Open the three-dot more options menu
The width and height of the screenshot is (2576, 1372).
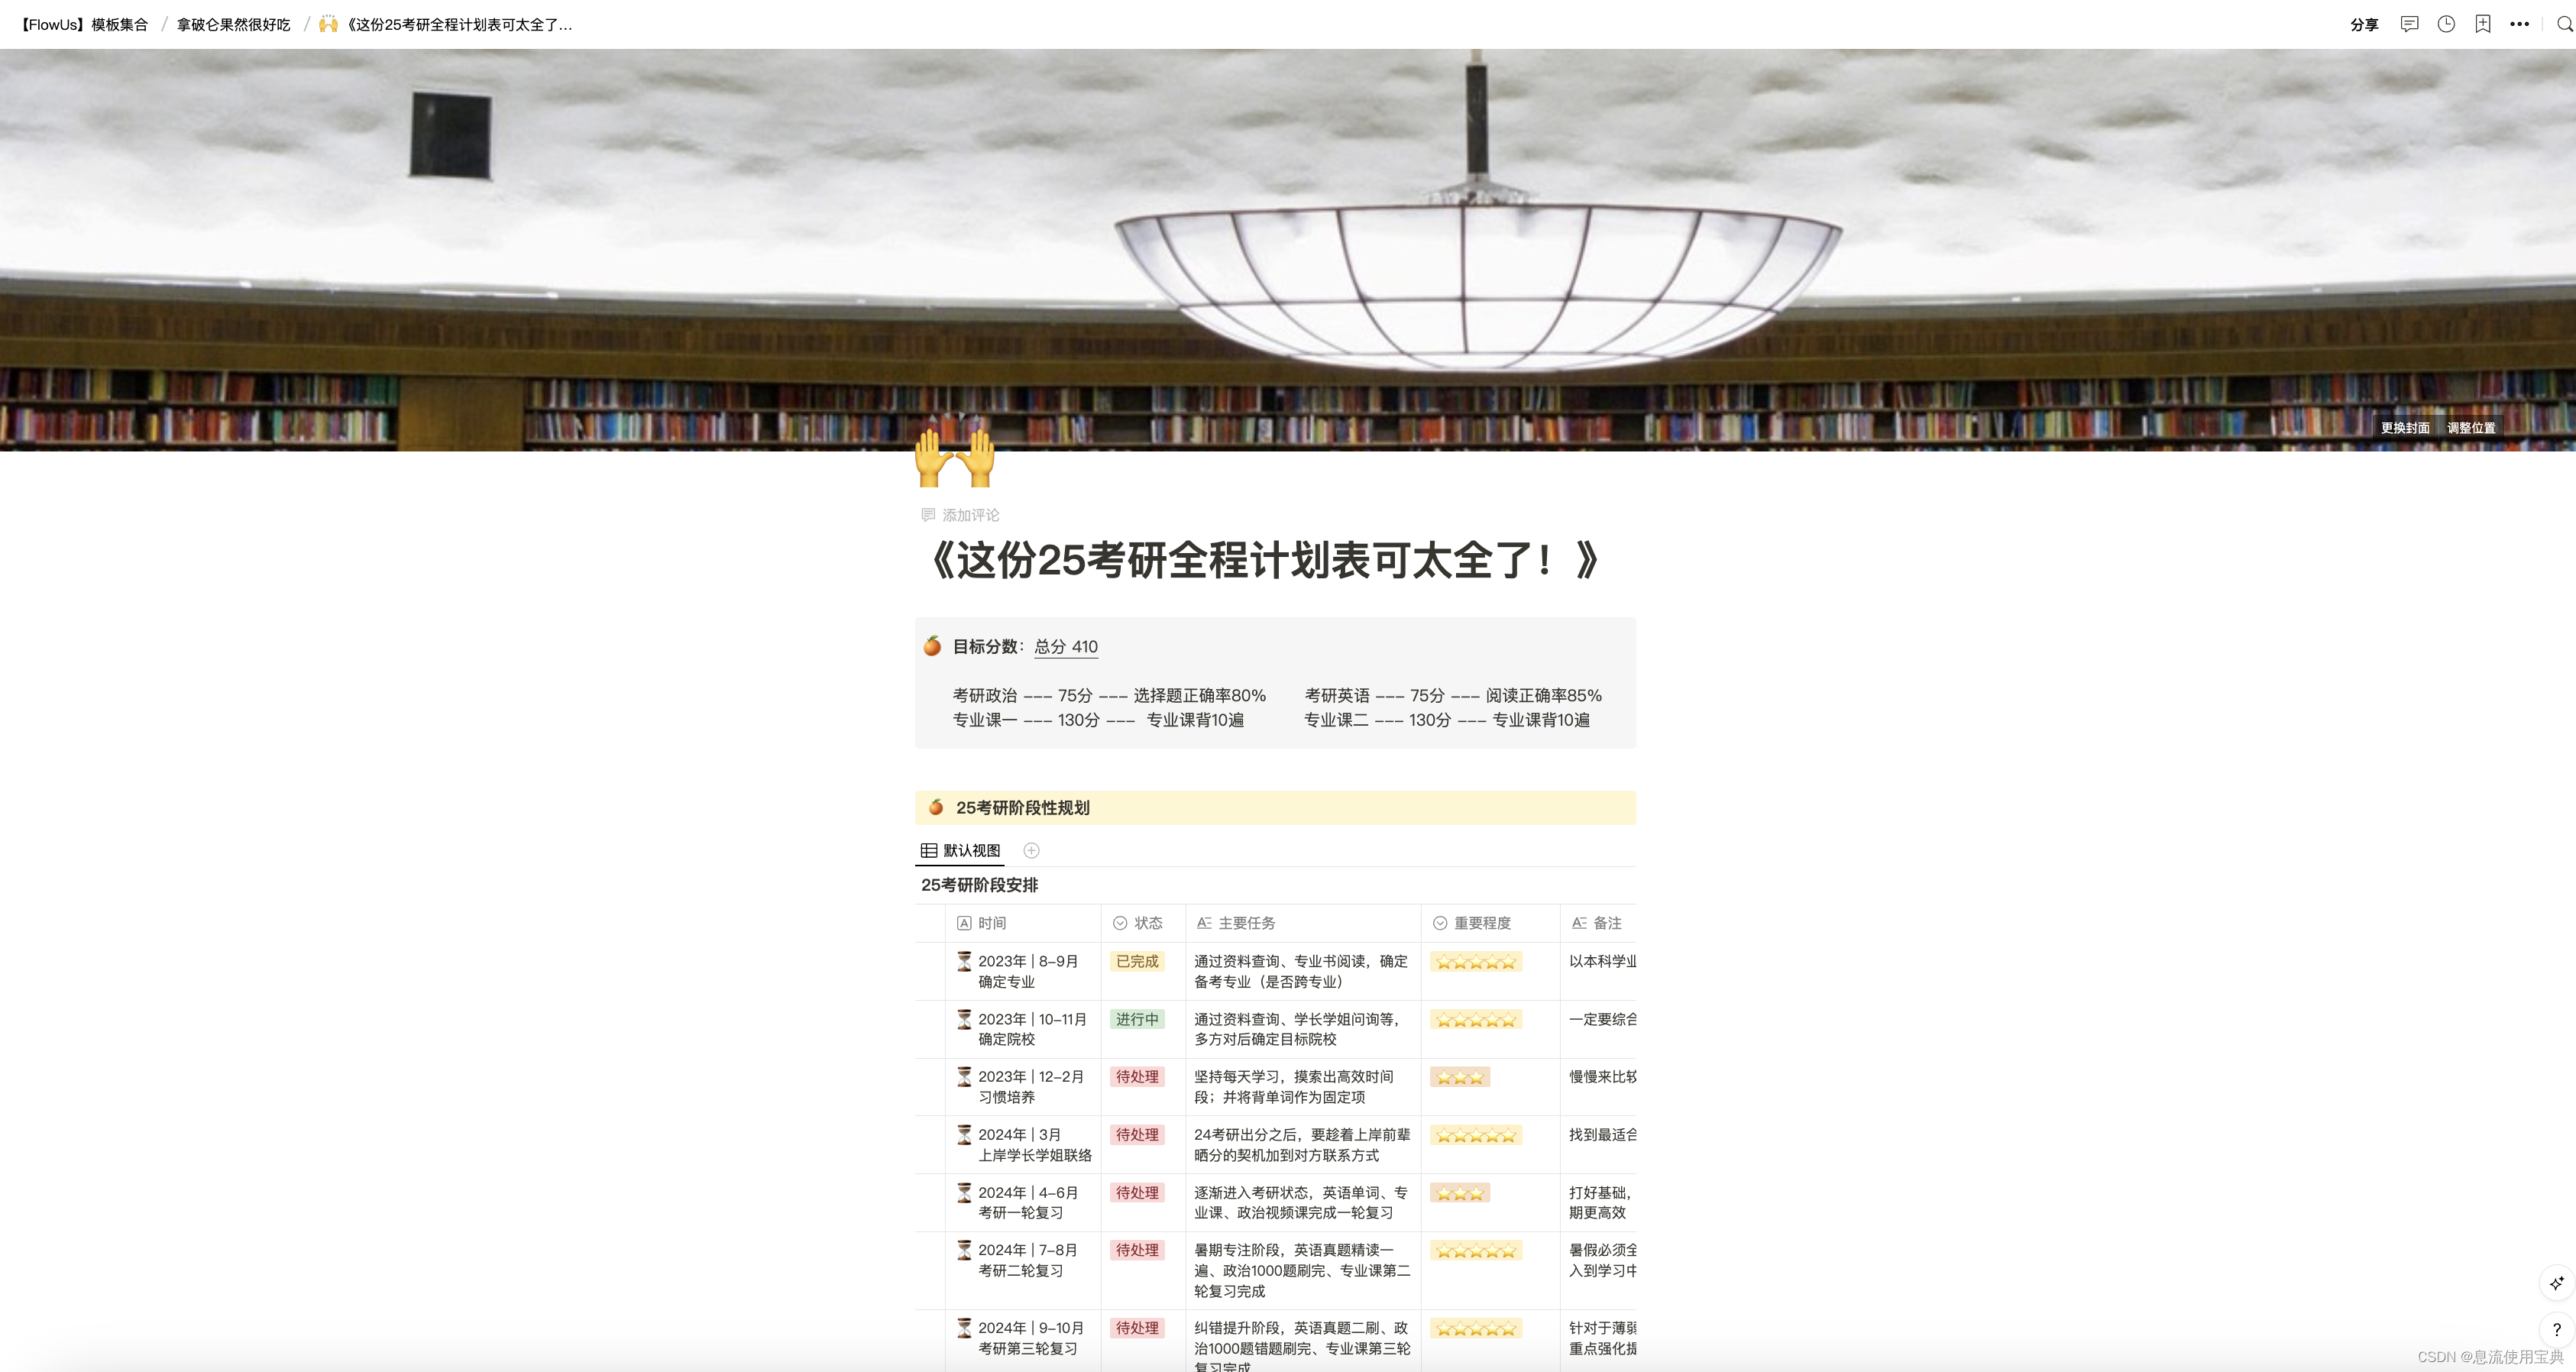tap(2519, 24)
